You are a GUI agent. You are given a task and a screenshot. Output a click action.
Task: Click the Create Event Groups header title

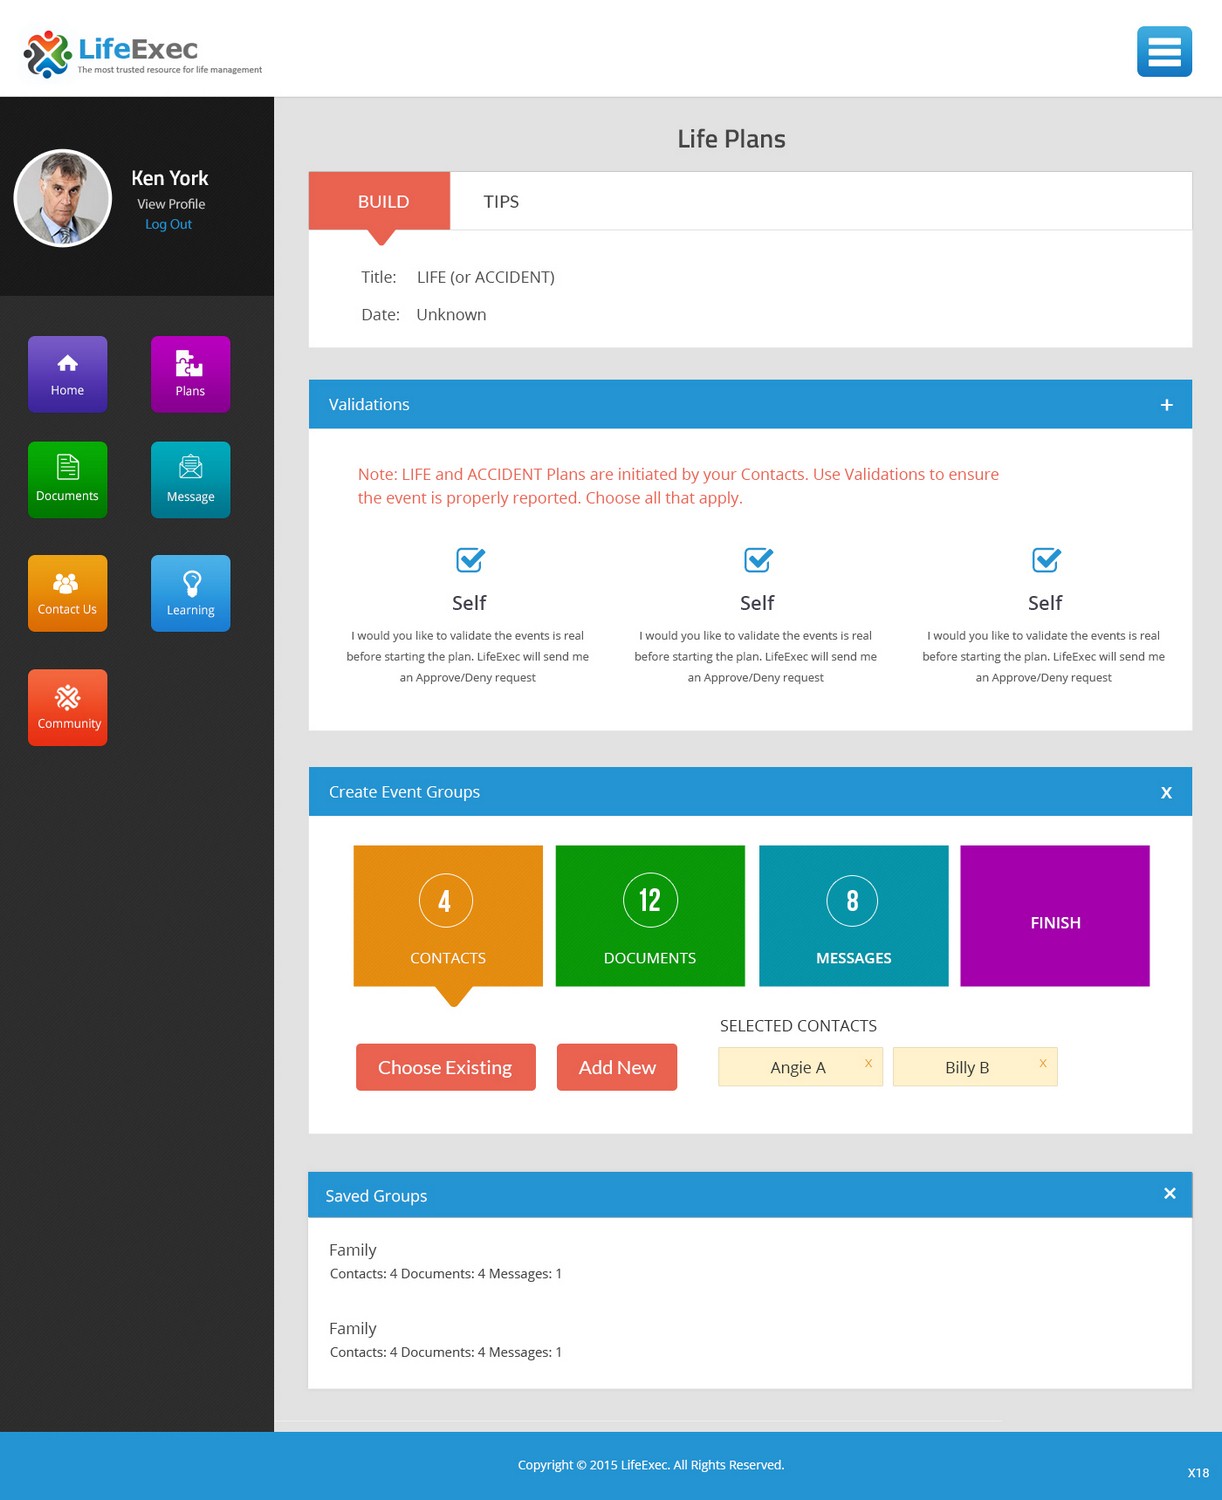pyautogui.click(x=404, y=792)
